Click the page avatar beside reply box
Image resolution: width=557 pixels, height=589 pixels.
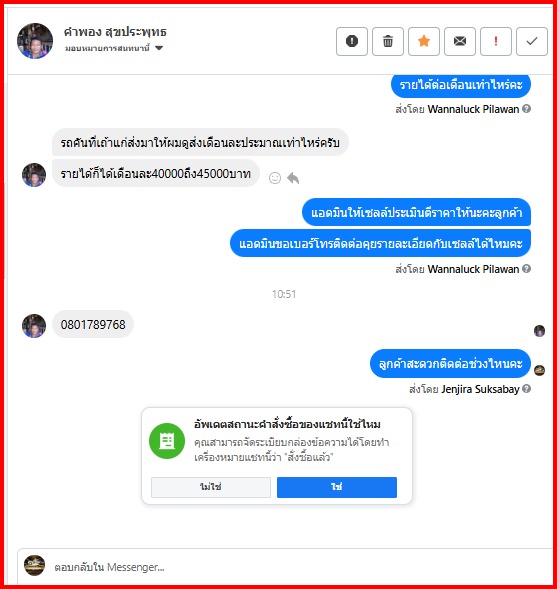[x=35, y=565]
